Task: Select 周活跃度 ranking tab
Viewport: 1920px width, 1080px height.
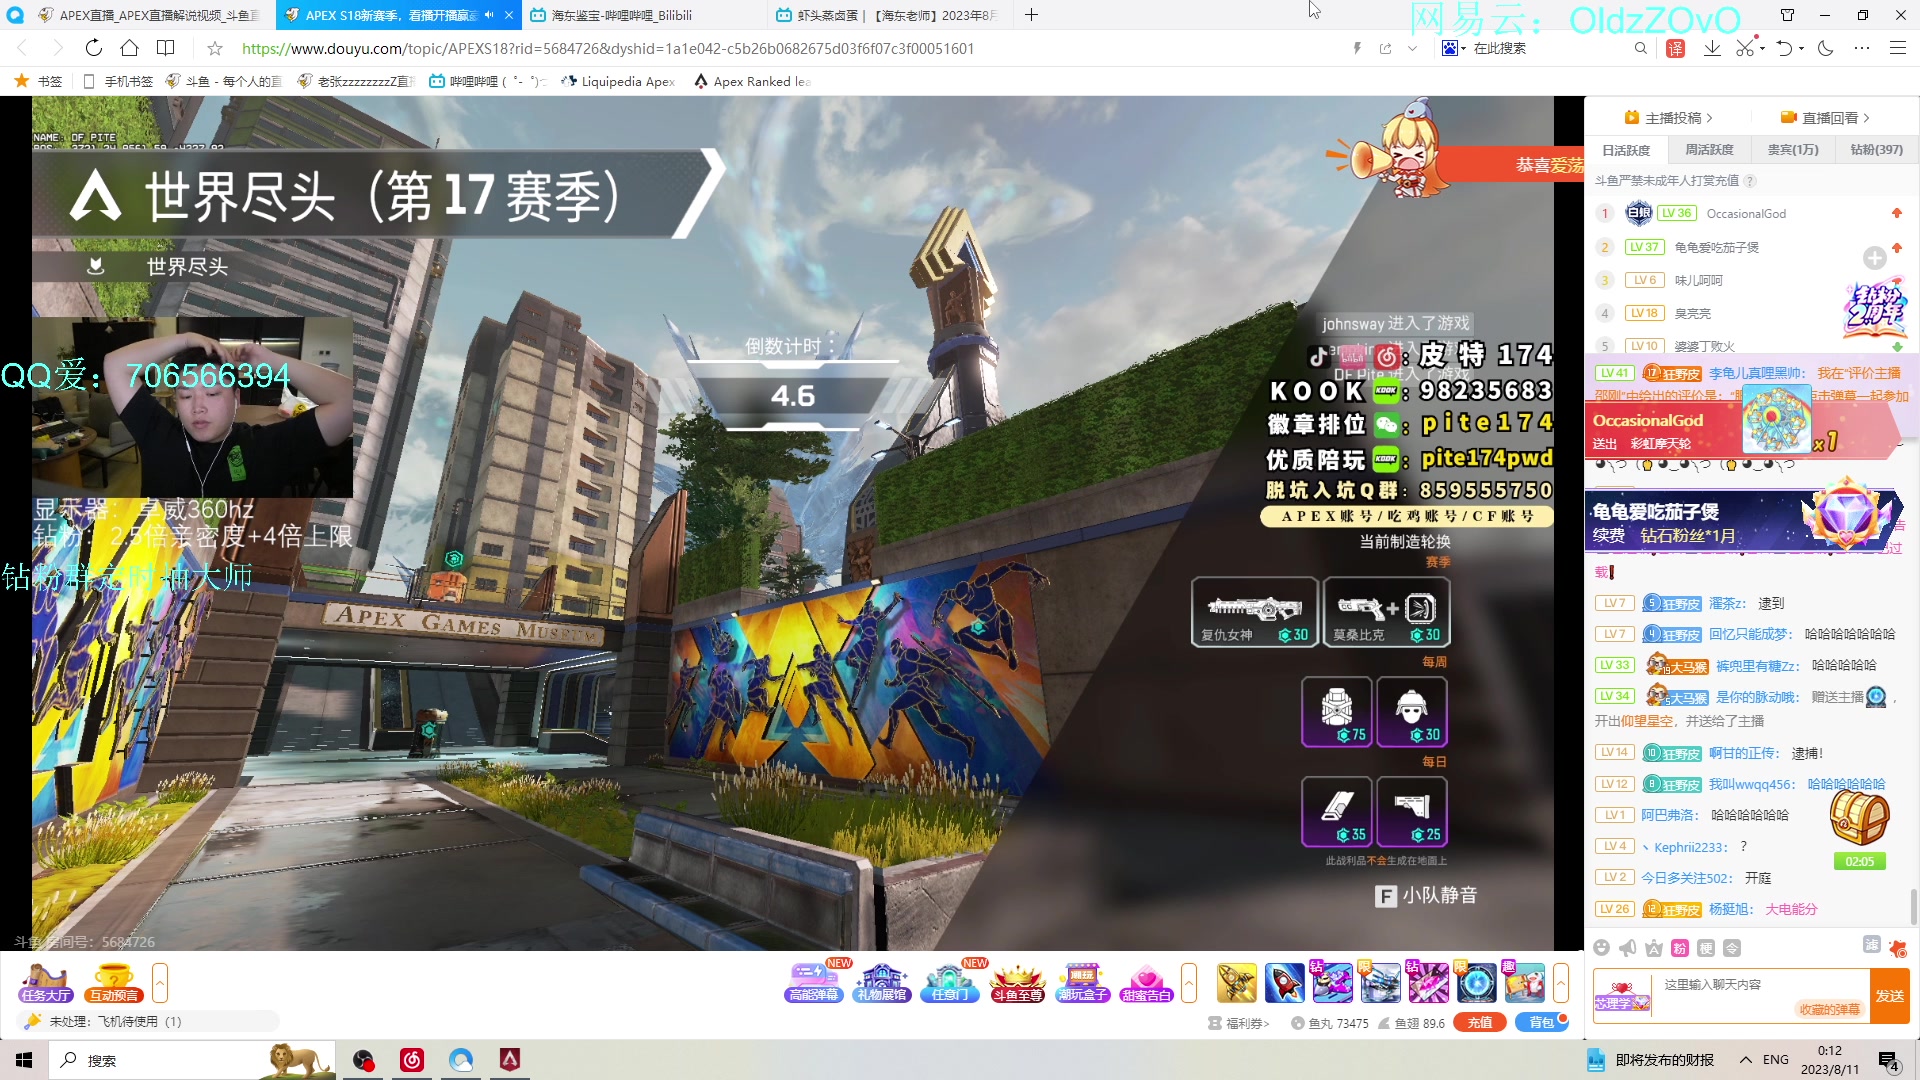Action: [x=1709, y=150]
